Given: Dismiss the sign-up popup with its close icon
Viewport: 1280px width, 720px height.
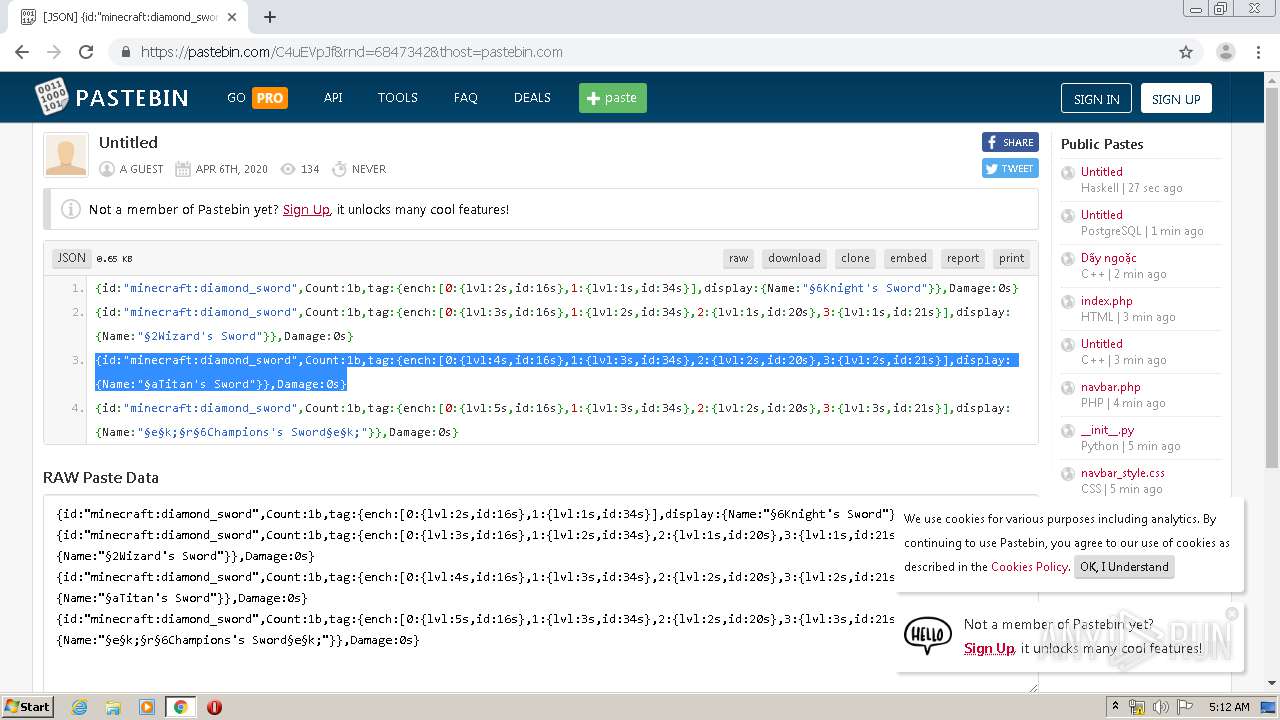Looking at the screenshot, I should [x=1232, y=614].
